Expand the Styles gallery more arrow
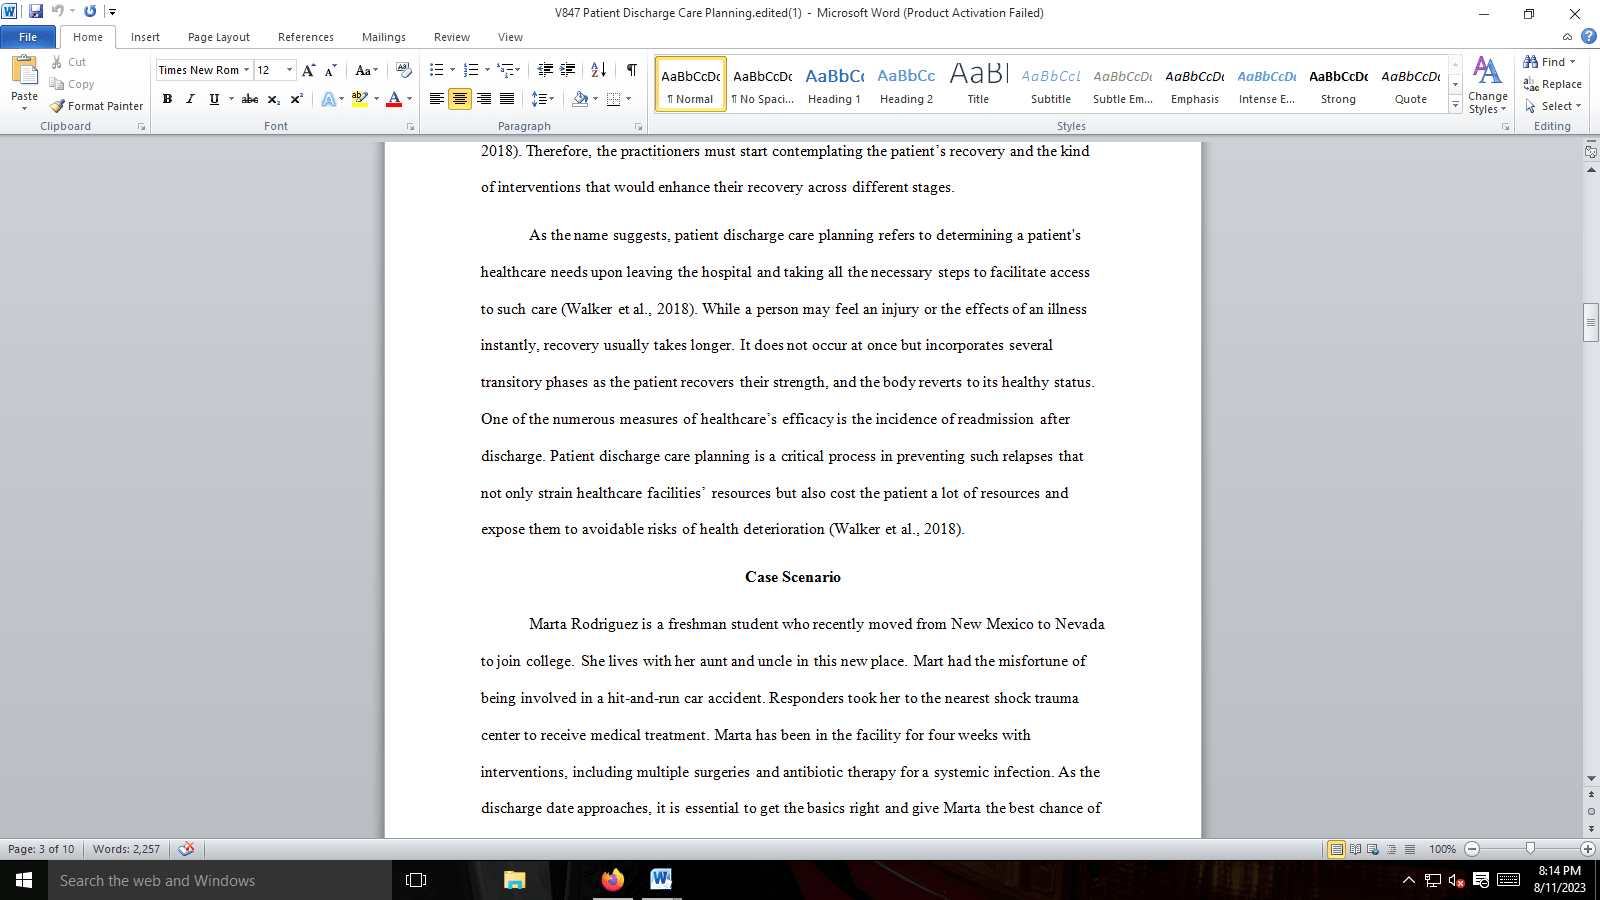 click(1455, 106)
